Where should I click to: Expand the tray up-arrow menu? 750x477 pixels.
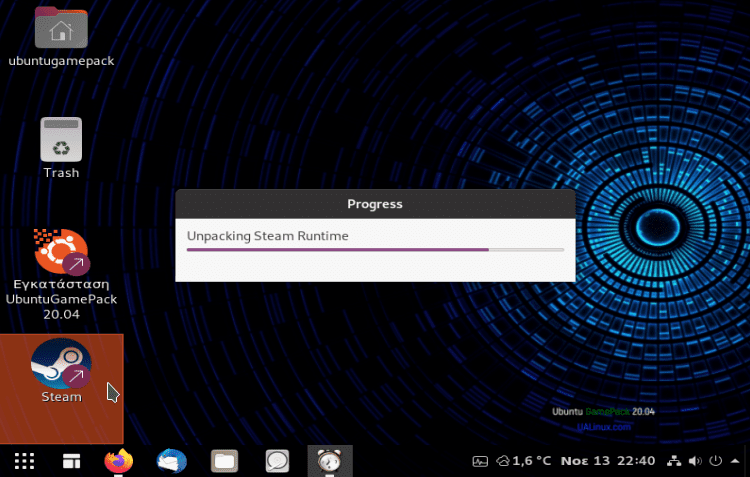tap(735, 461)
